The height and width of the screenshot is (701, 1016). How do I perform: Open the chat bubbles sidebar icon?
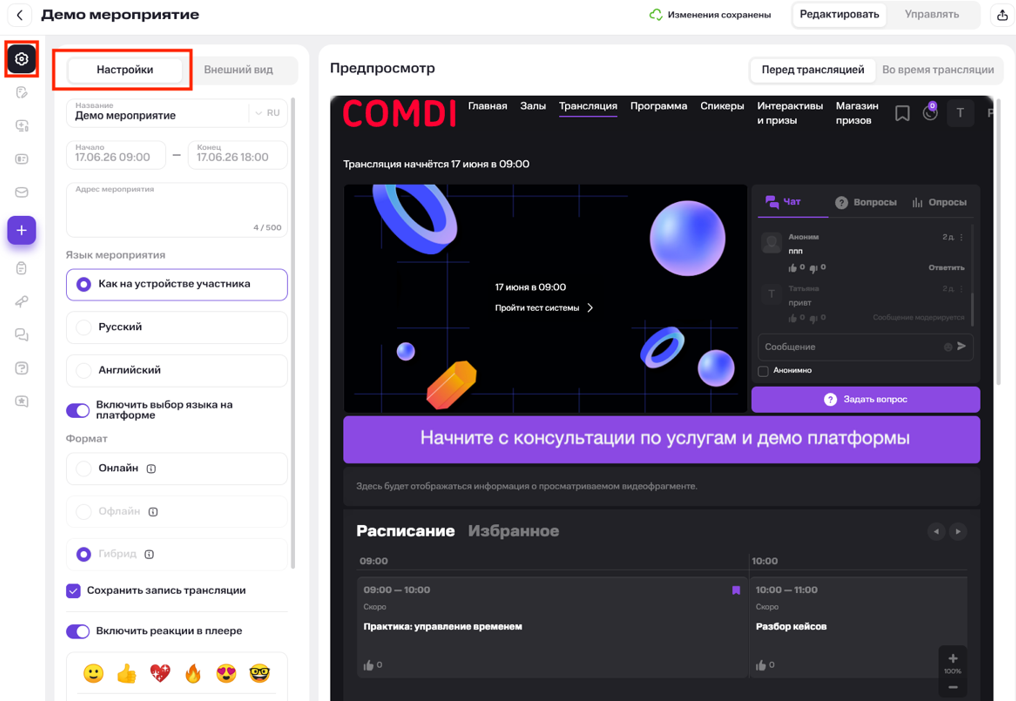point(21,335)
